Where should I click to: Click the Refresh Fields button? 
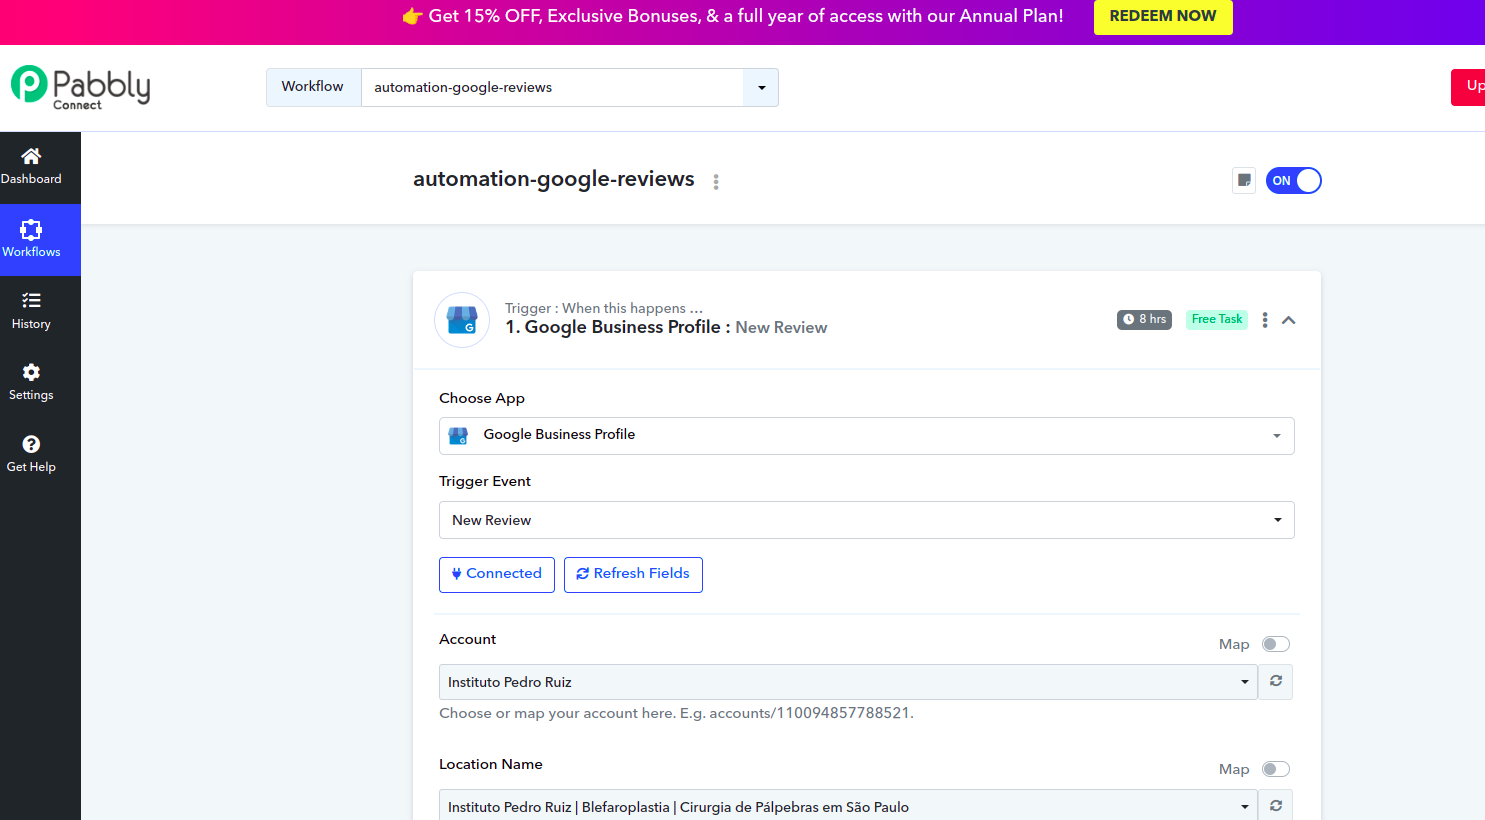633,574
